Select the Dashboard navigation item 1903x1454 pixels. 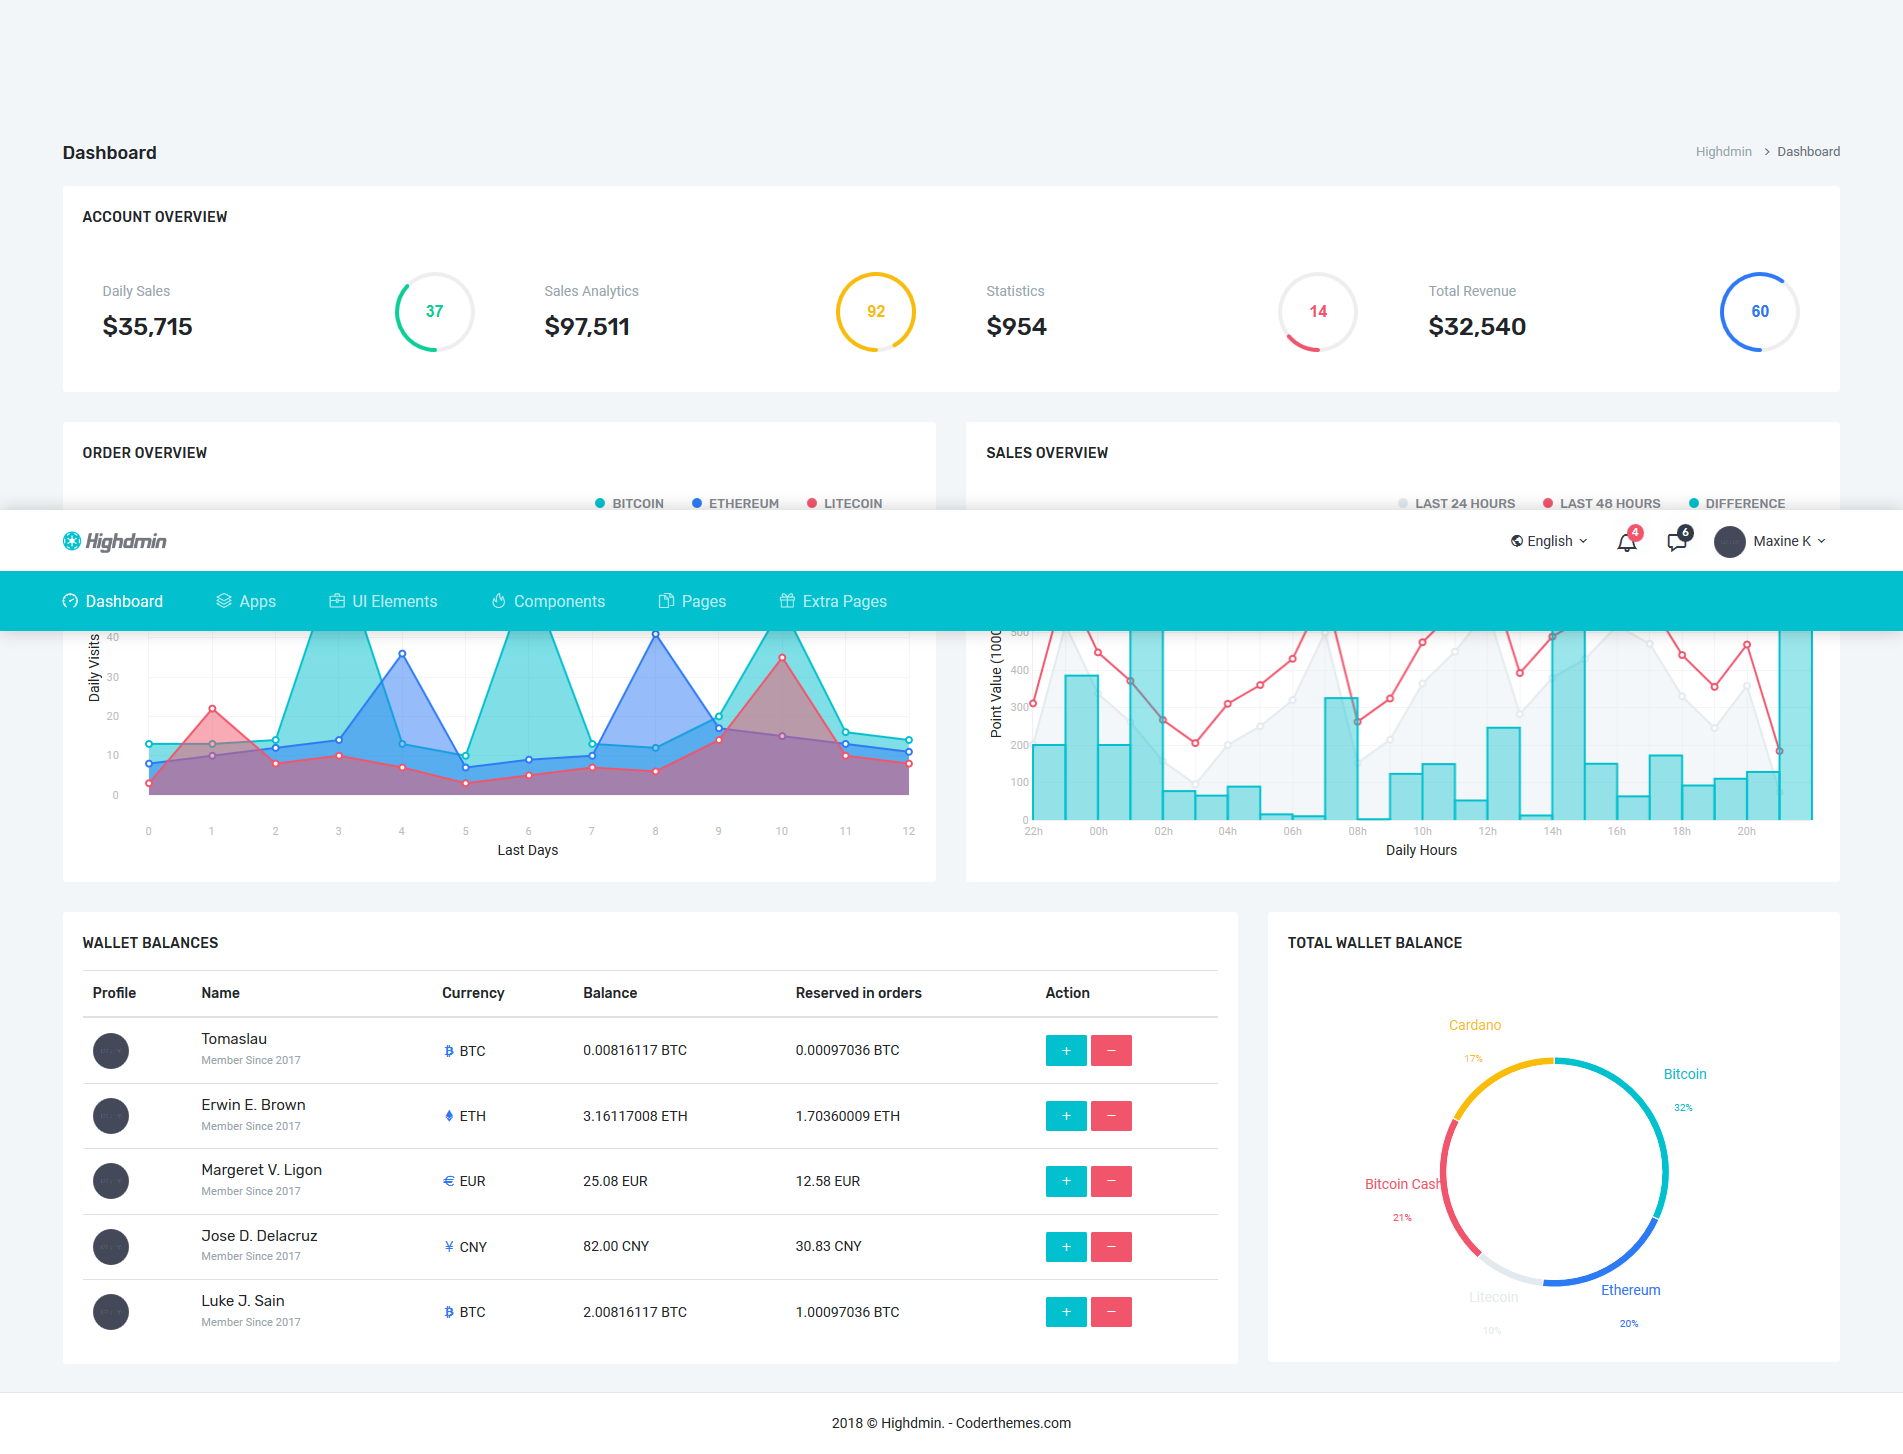(x=113, y=601)
